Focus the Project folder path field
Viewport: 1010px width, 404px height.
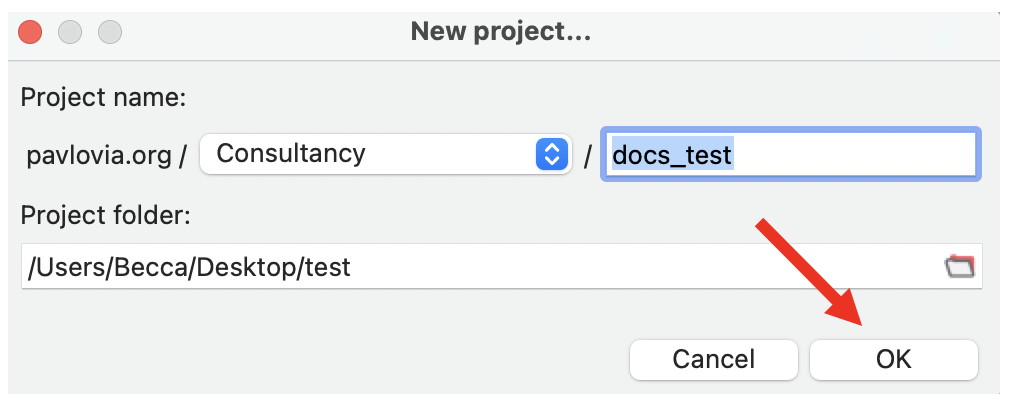[480, 267]
